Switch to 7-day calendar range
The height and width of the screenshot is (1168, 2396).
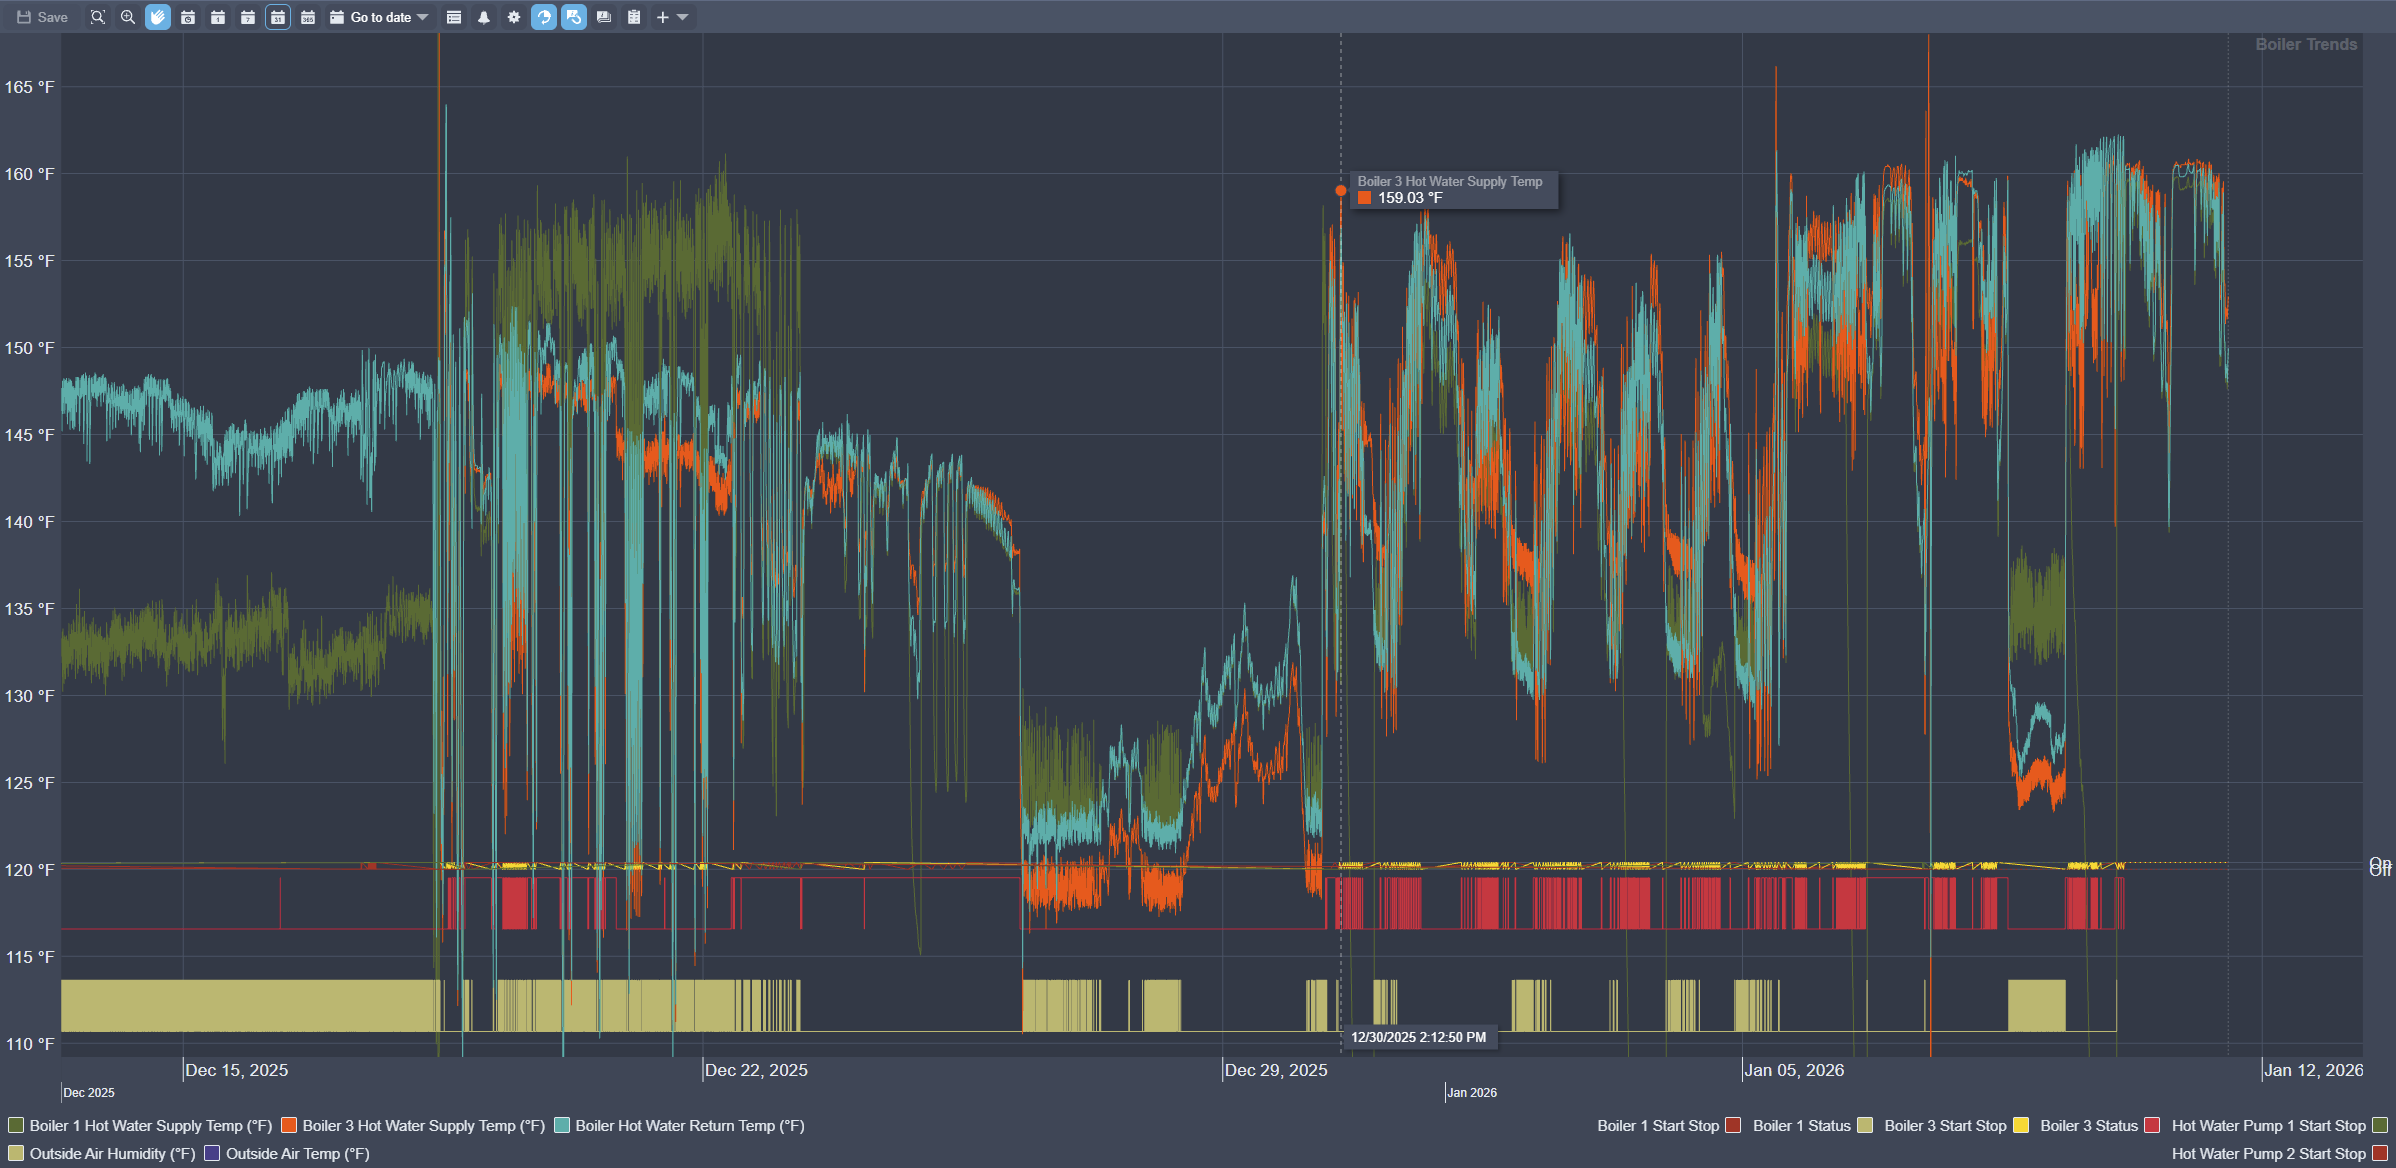(248, 17)
